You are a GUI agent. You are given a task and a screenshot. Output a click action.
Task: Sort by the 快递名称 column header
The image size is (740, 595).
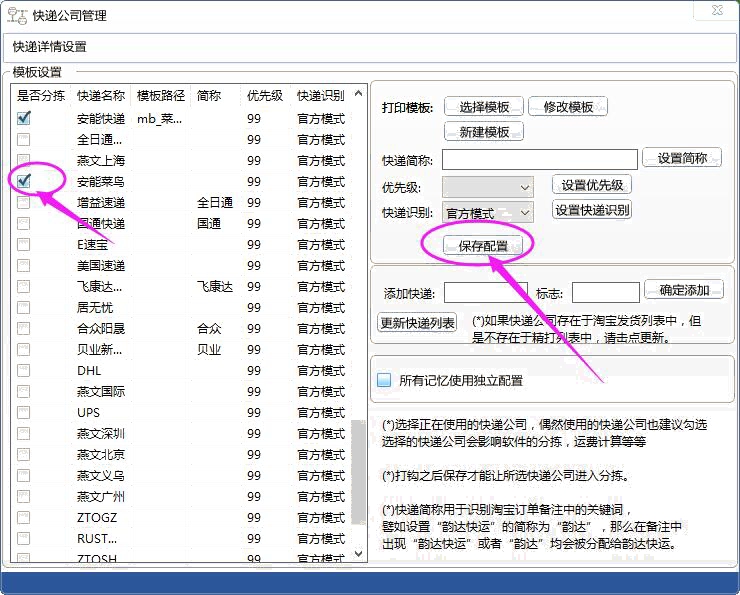point(101,96)
